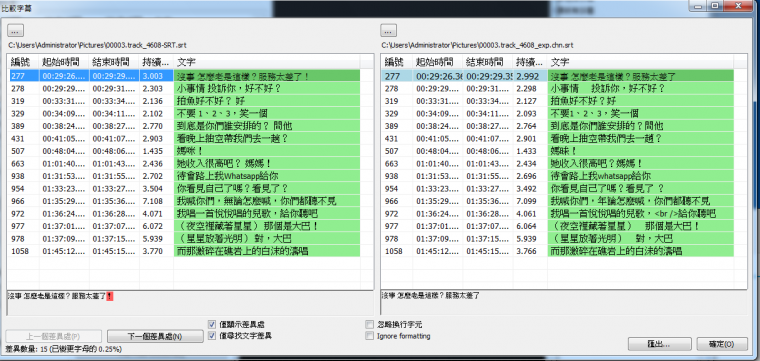Click the right subtitle text preview box

564,303
